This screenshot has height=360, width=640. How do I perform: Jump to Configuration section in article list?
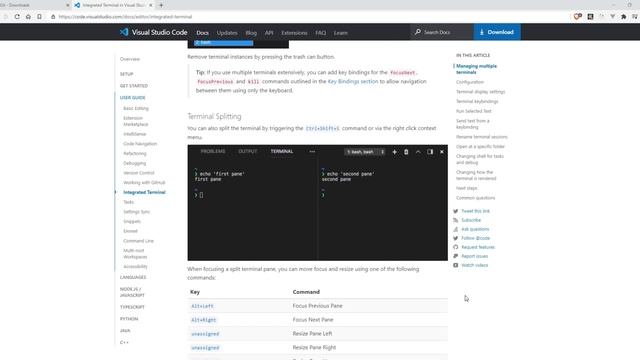(x=470, y=82)
